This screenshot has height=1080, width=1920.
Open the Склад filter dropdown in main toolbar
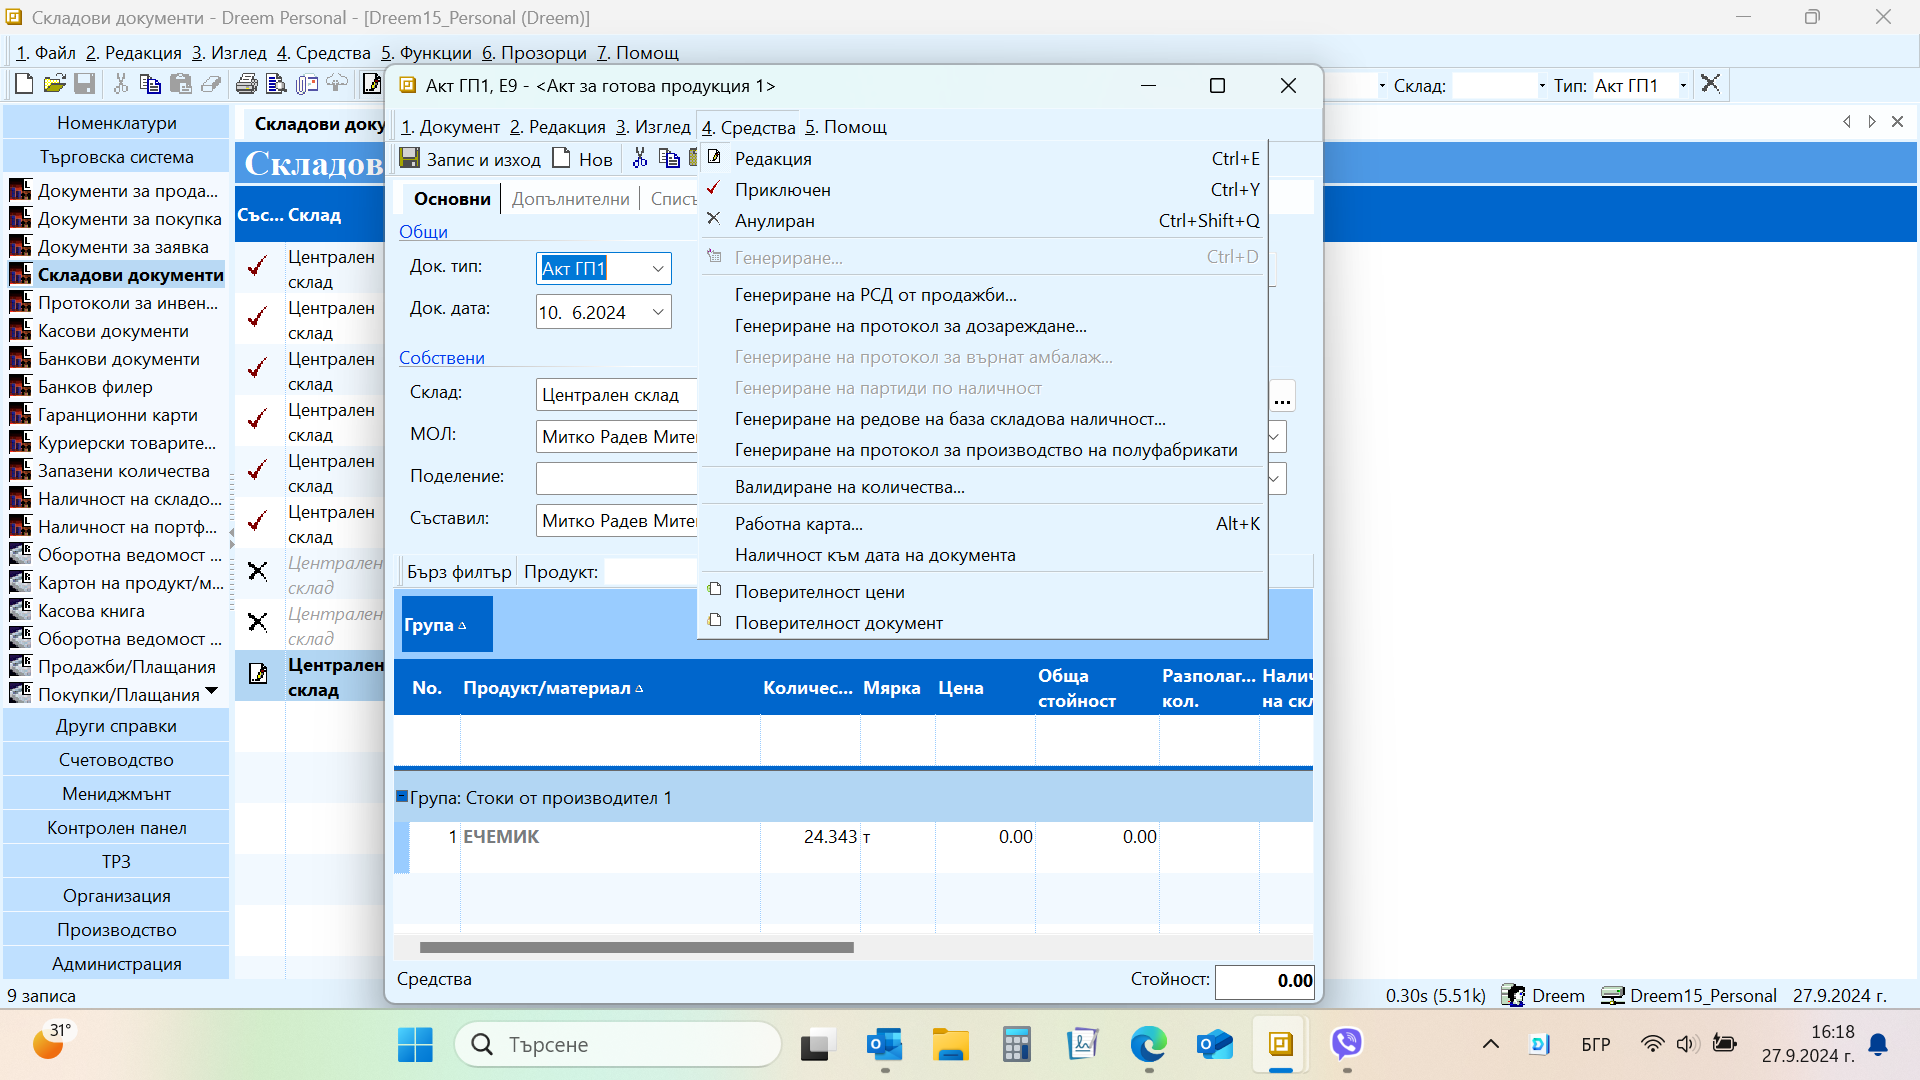pos(1542,86)
